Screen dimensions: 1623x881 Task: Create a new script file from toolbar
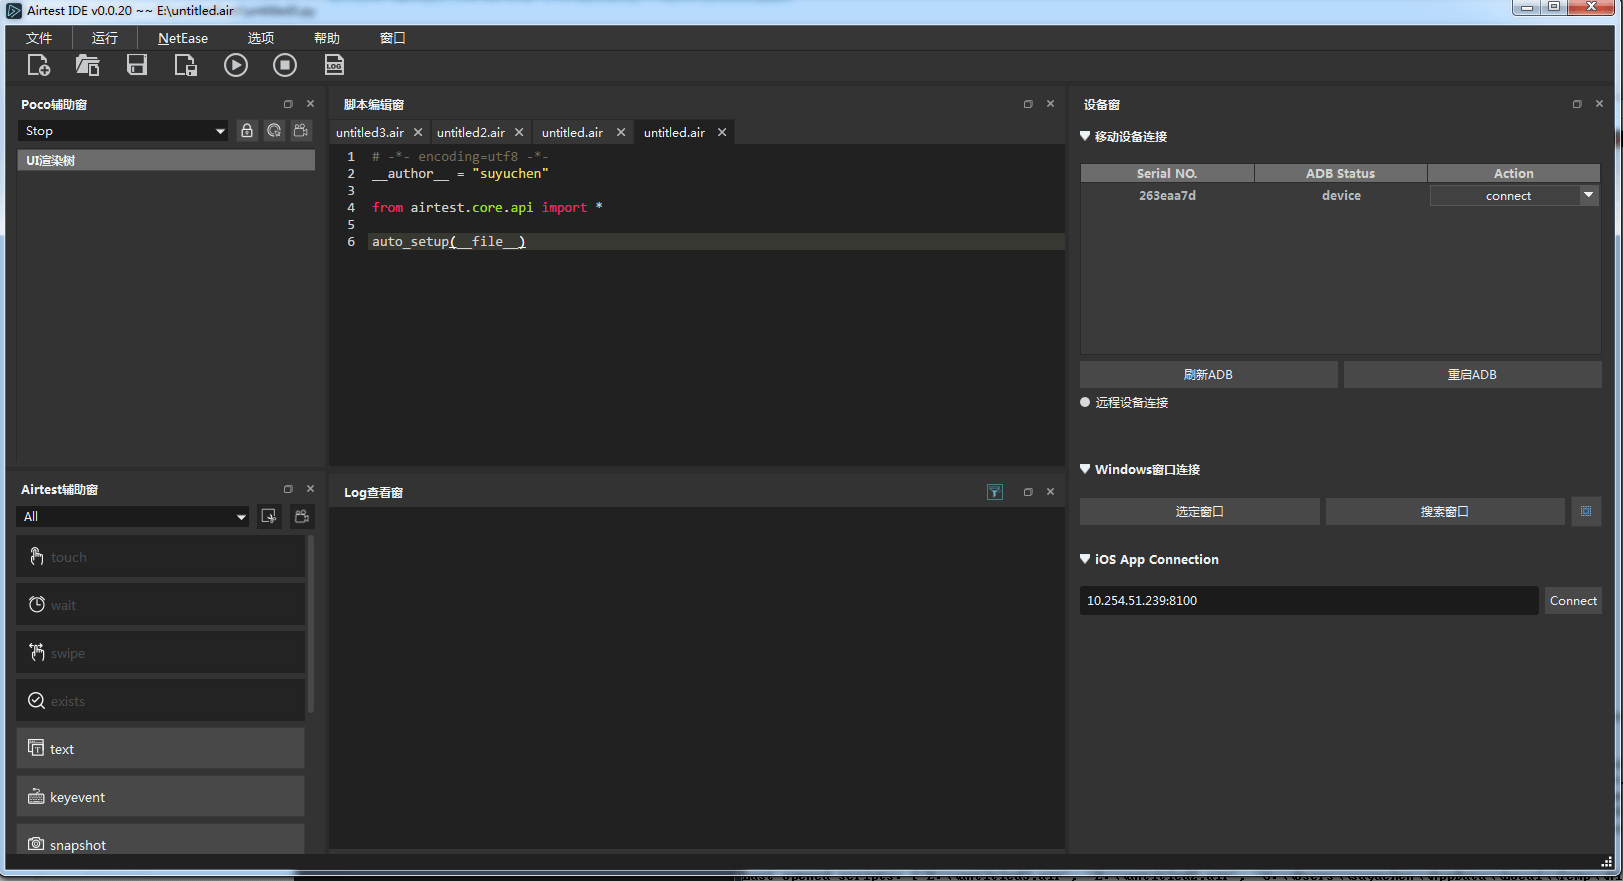38,65
